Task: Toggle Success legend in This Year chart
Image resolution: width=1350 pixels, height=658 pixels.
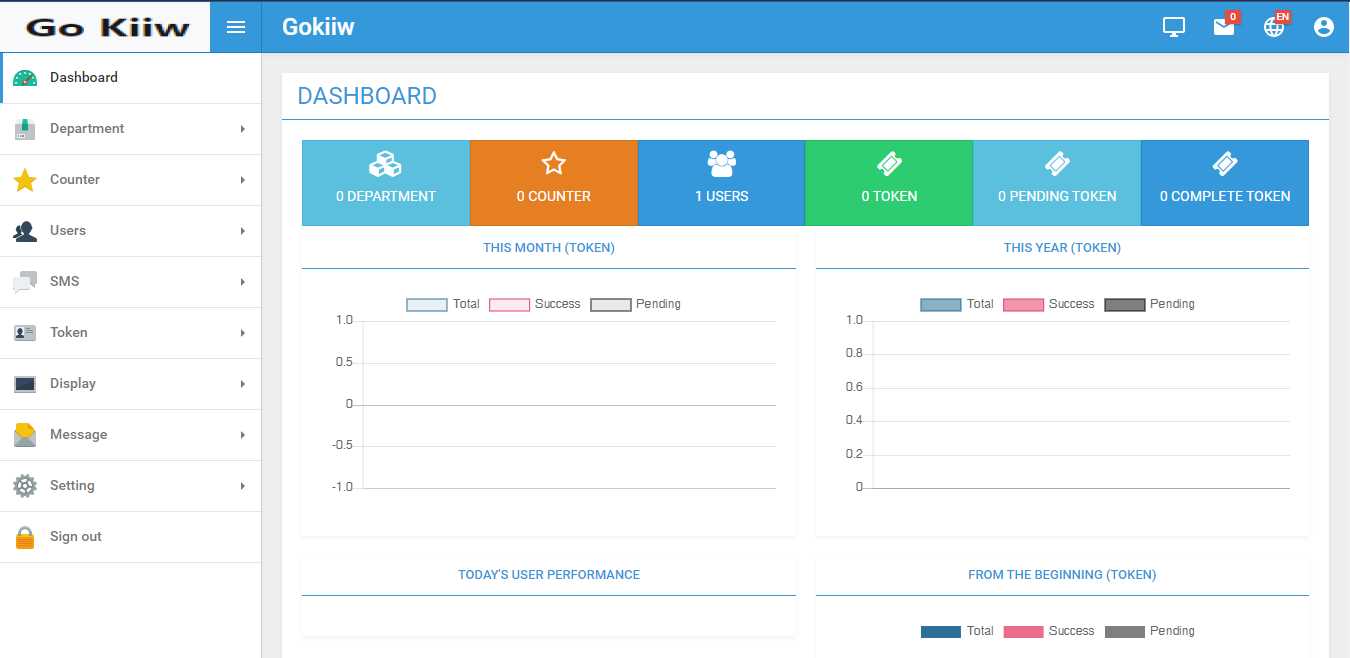Action: 1048,304
